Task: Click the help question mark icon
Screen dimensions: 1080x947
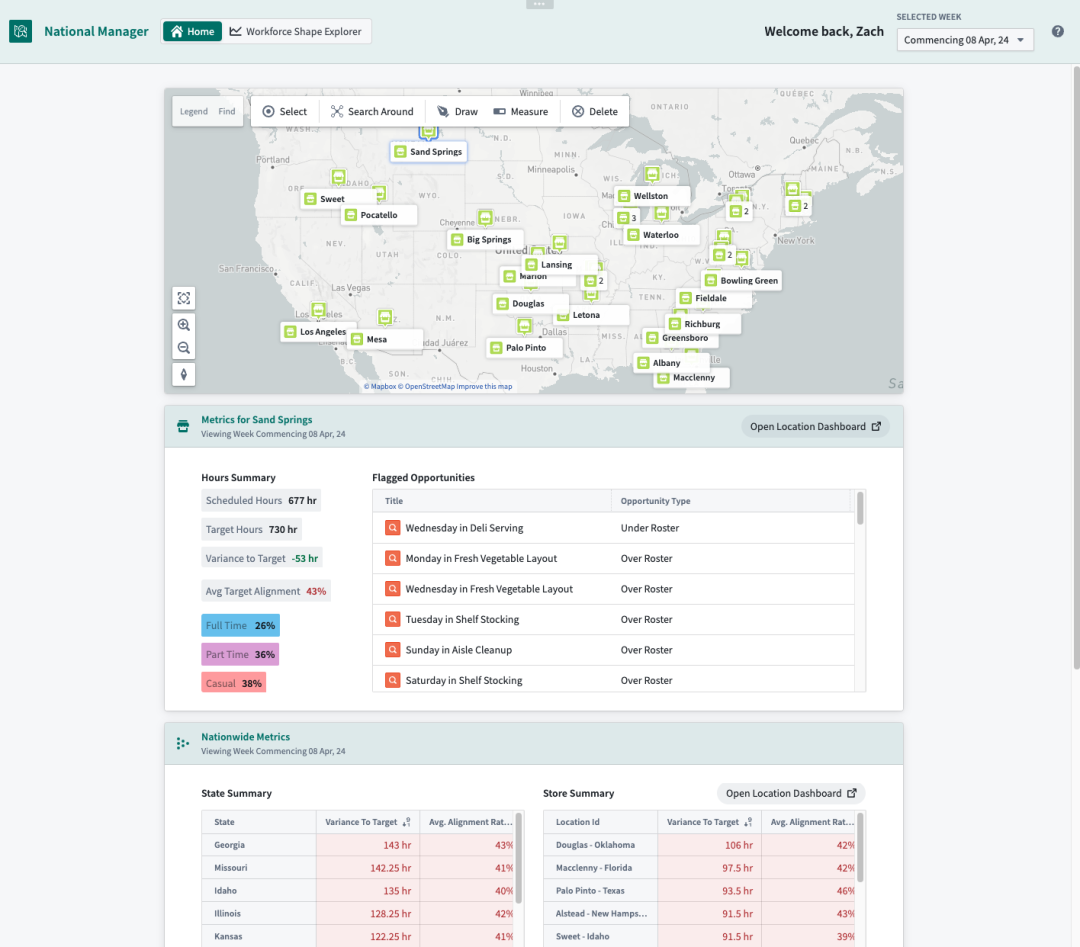Action: [1058, 32]
